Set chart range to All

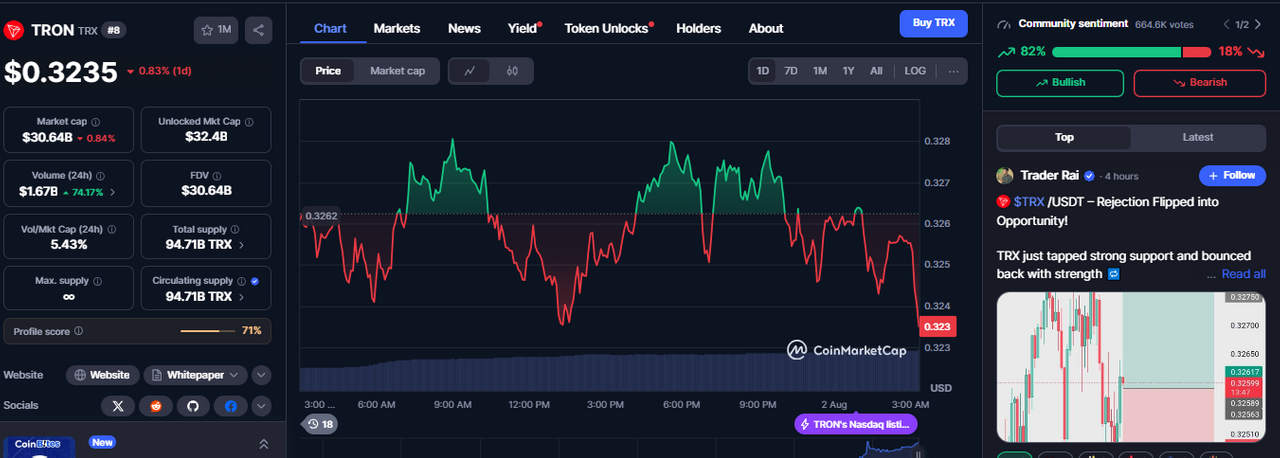(x=877, y=71)
